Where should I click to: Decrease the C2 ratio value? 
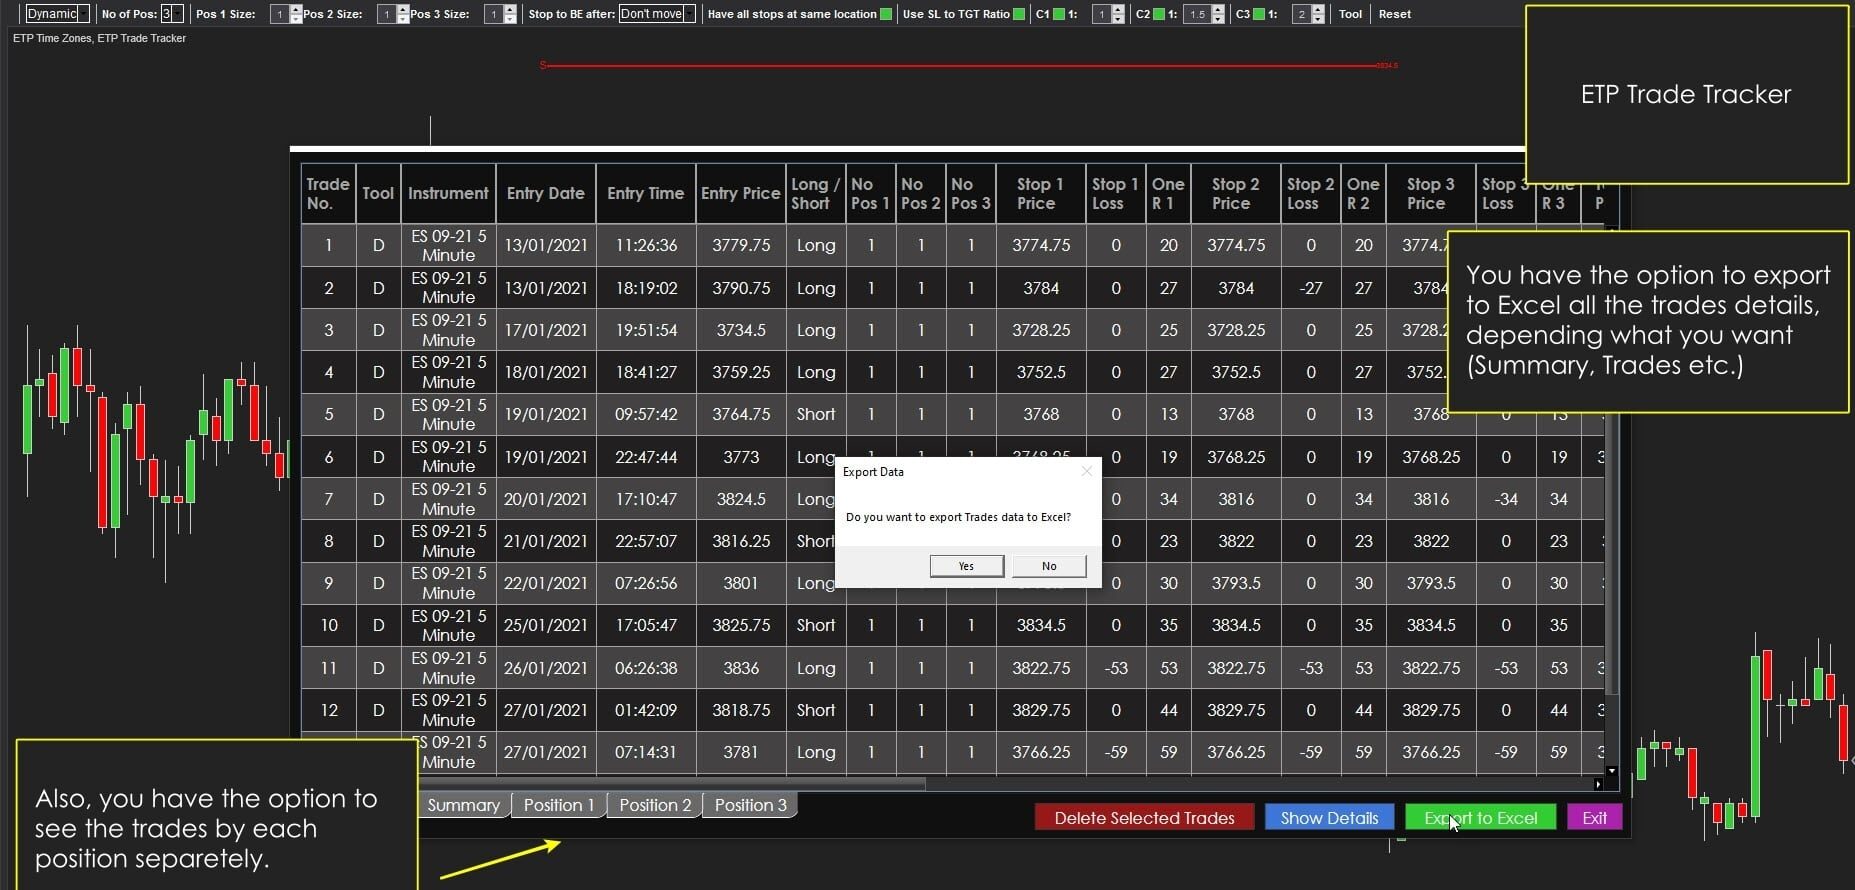1219,19
